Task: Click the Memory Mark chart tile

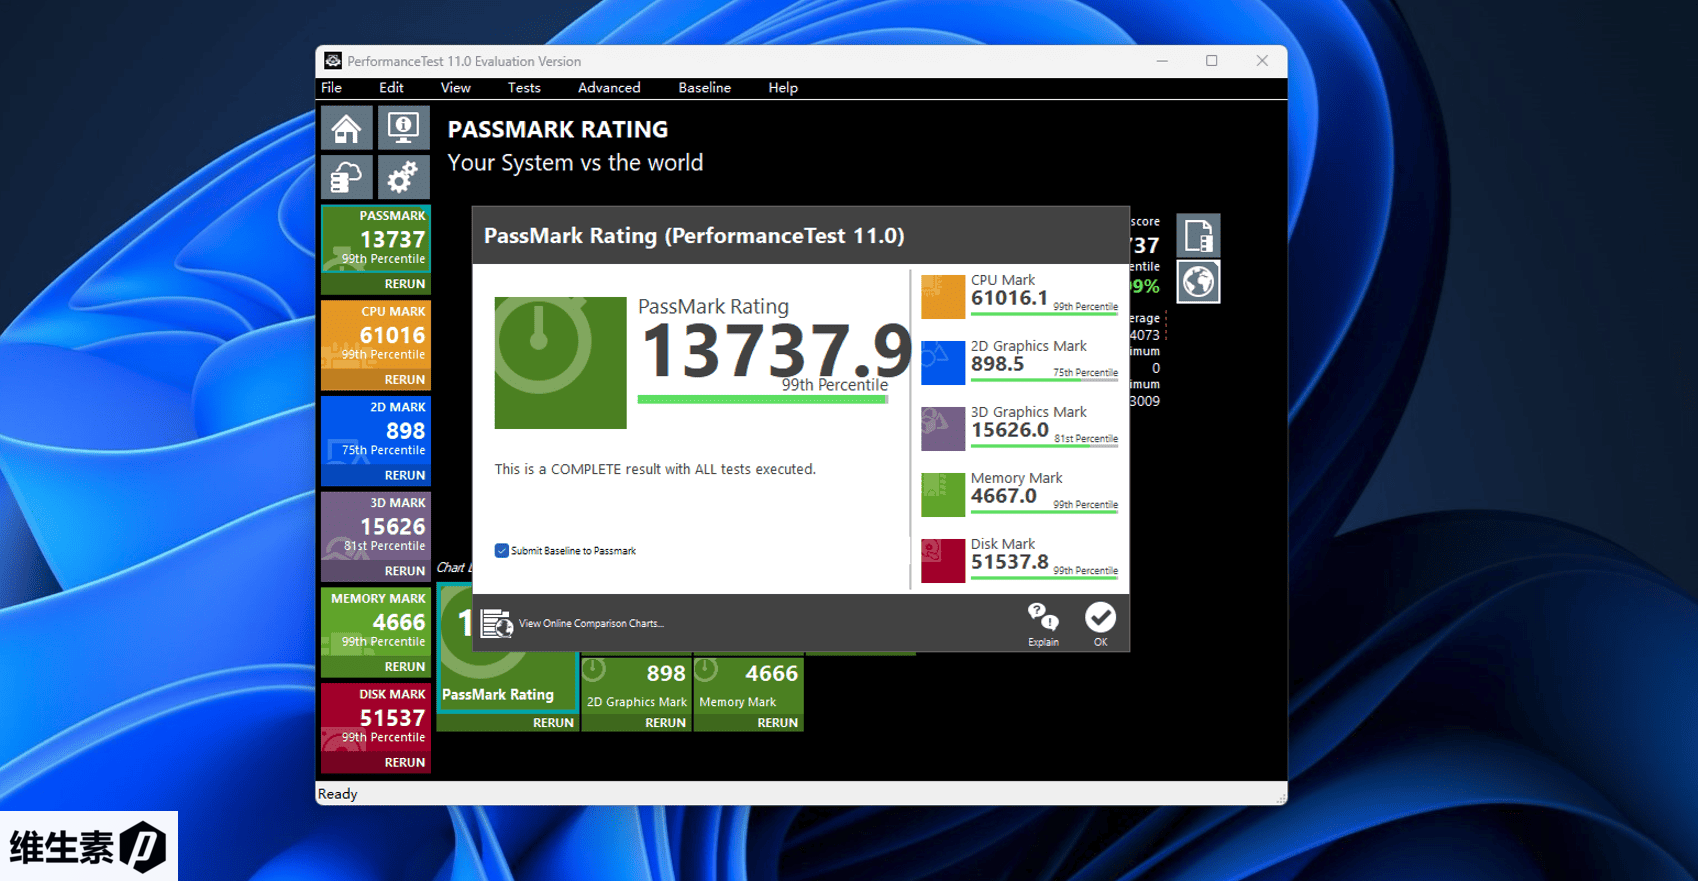Action: point(748,685)
